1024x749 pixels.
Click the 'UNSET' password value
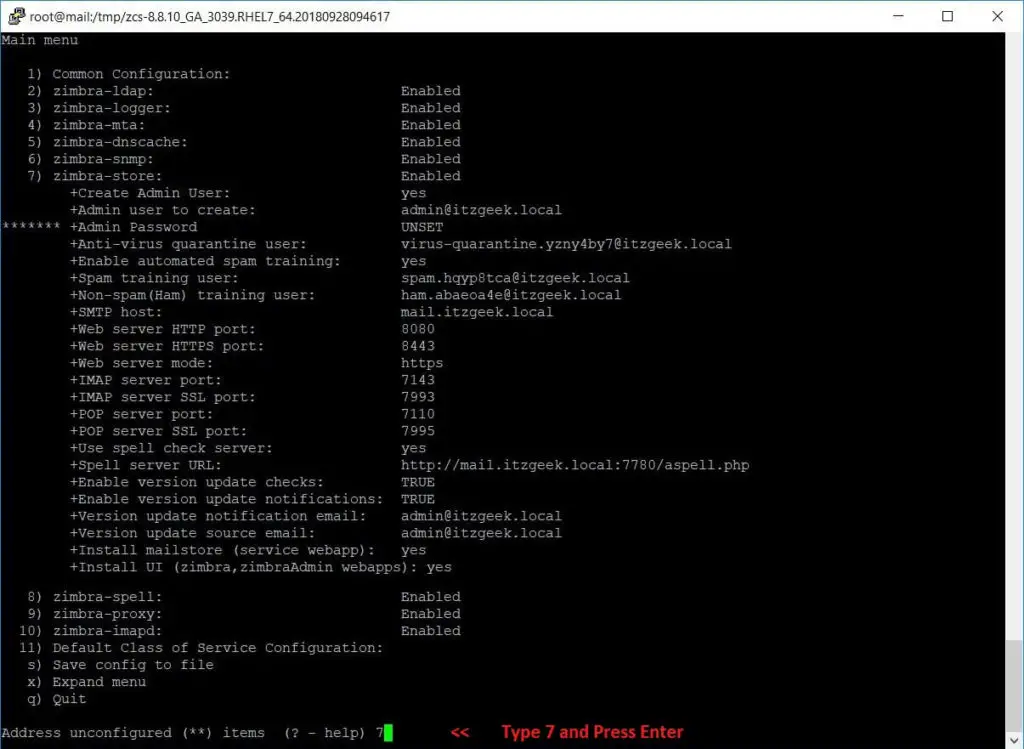point(422,227)
